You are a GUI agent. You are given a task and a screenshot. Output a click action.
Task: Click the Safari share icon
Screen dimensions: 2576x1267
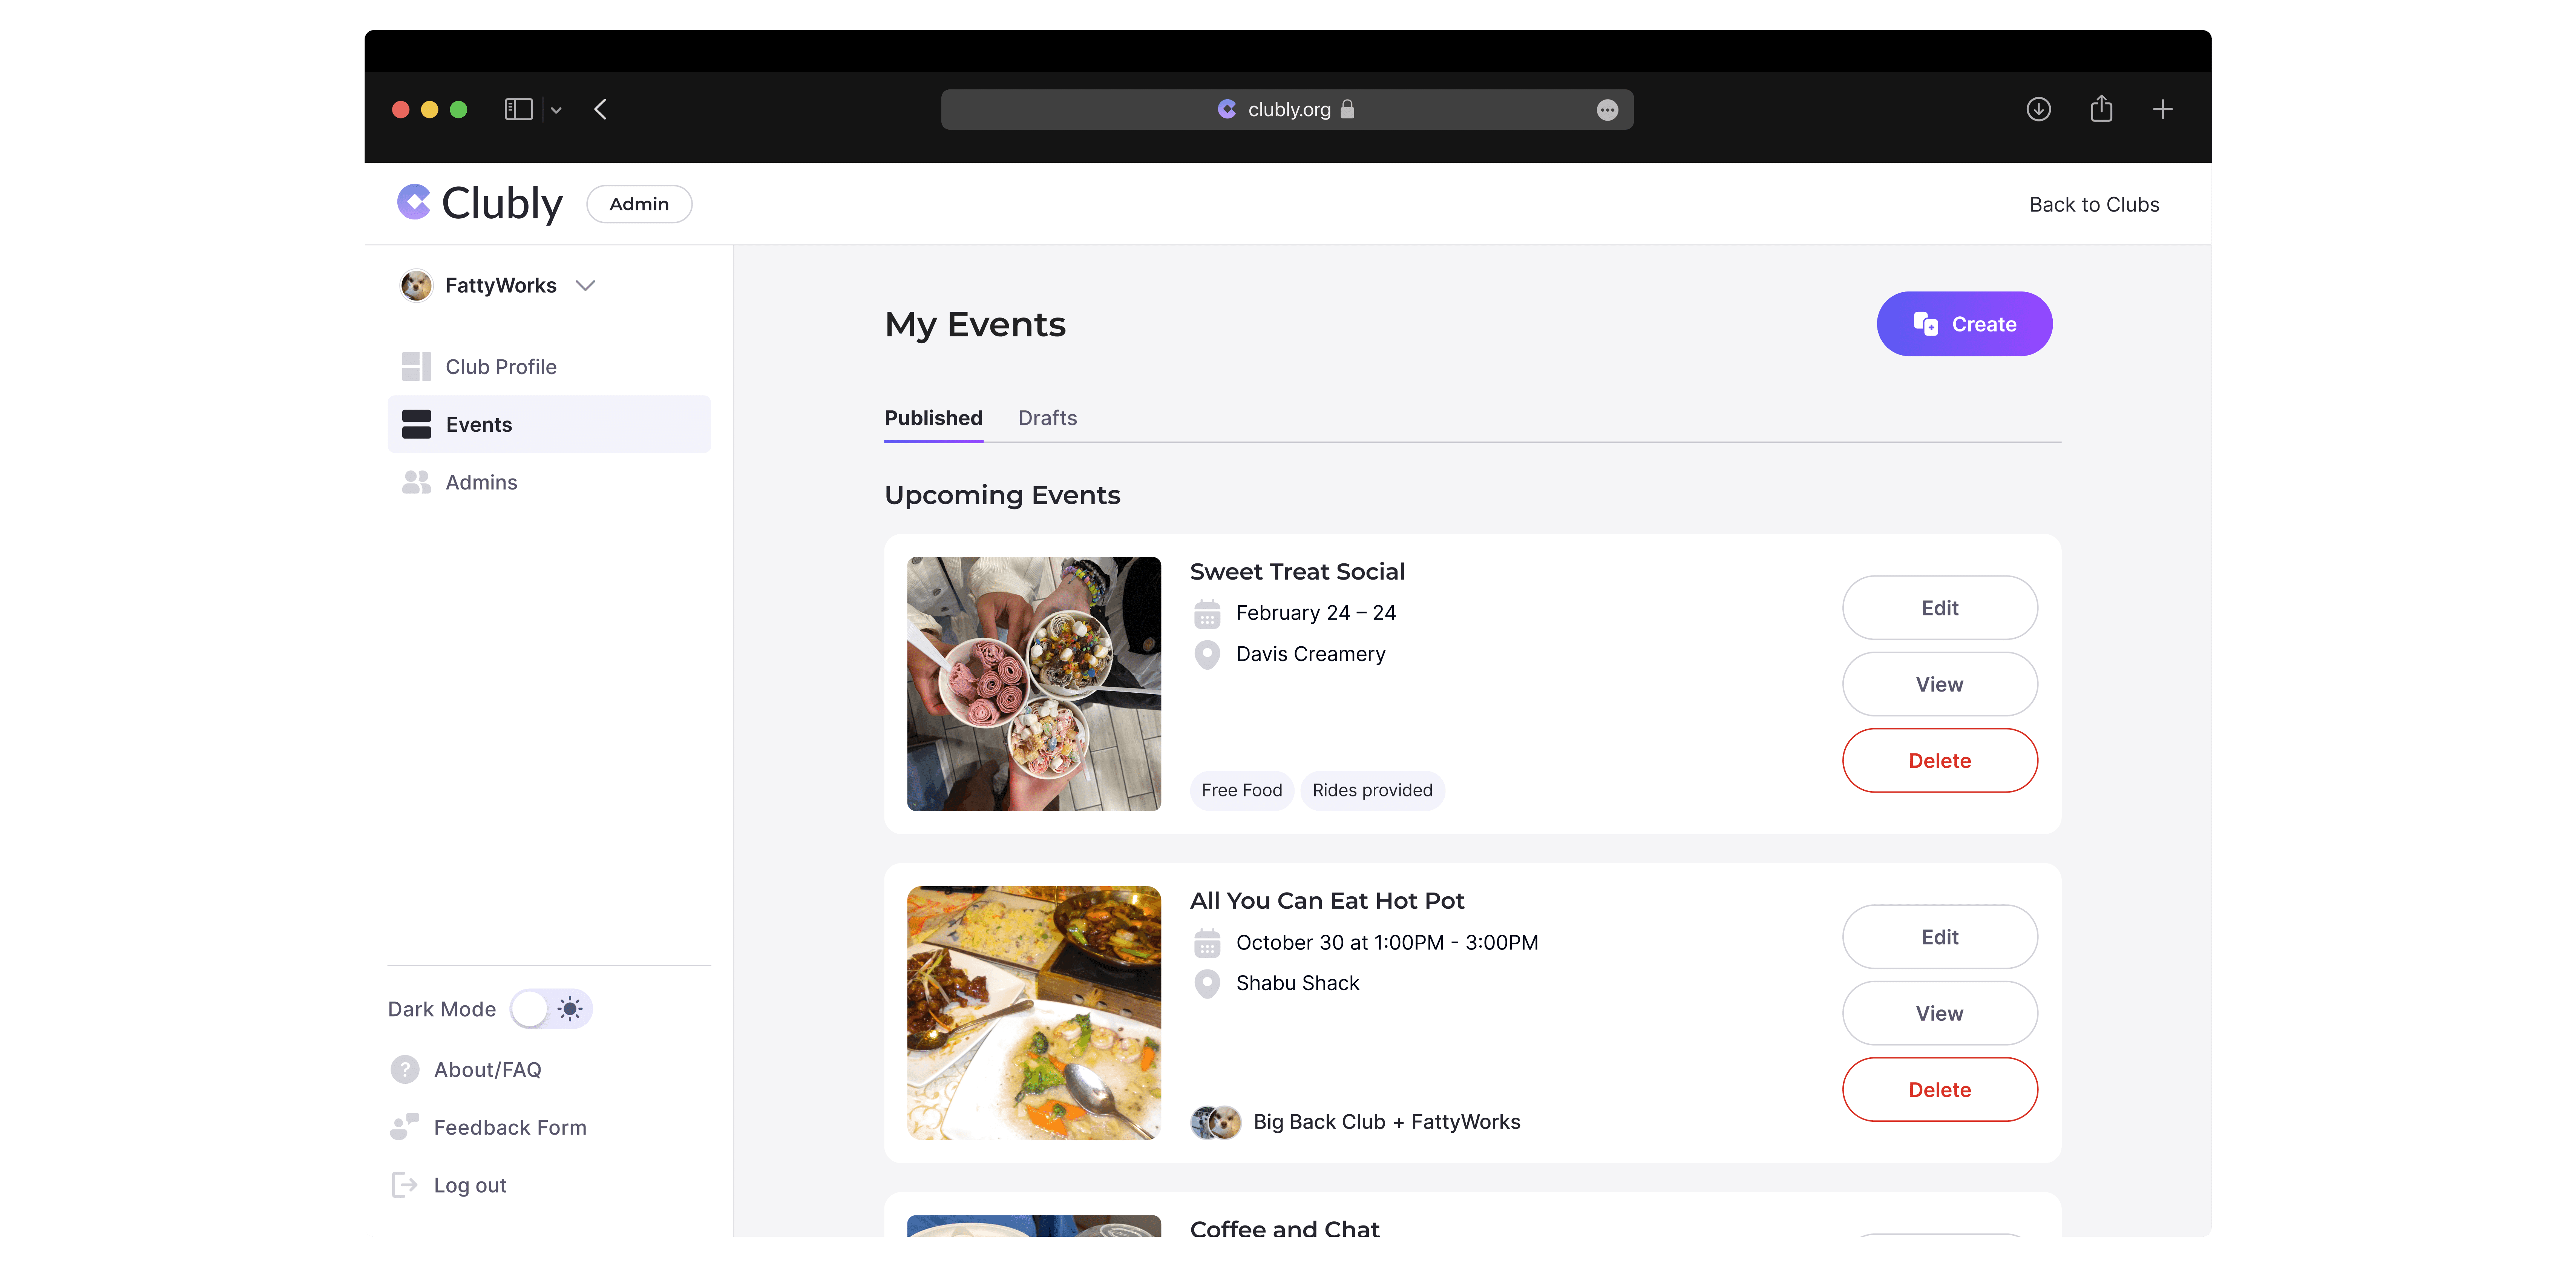2101,109
